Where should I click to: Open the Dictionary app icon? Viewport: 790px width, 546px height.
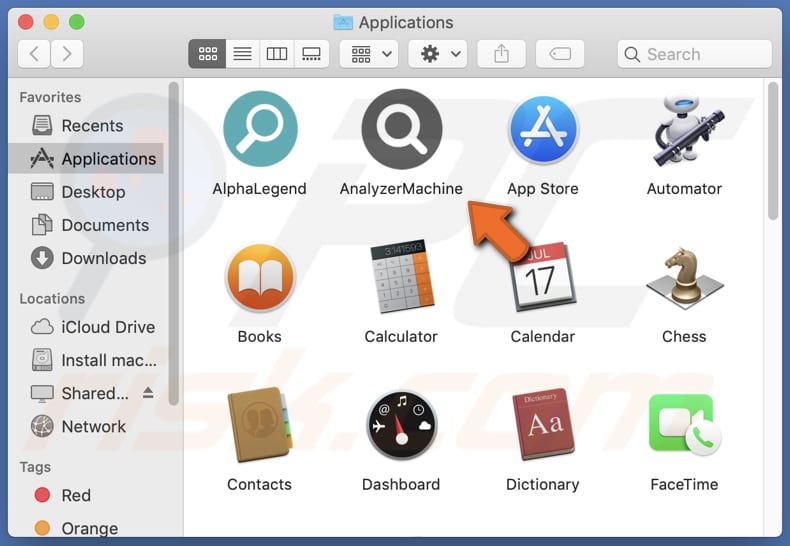tap(543, 424)
